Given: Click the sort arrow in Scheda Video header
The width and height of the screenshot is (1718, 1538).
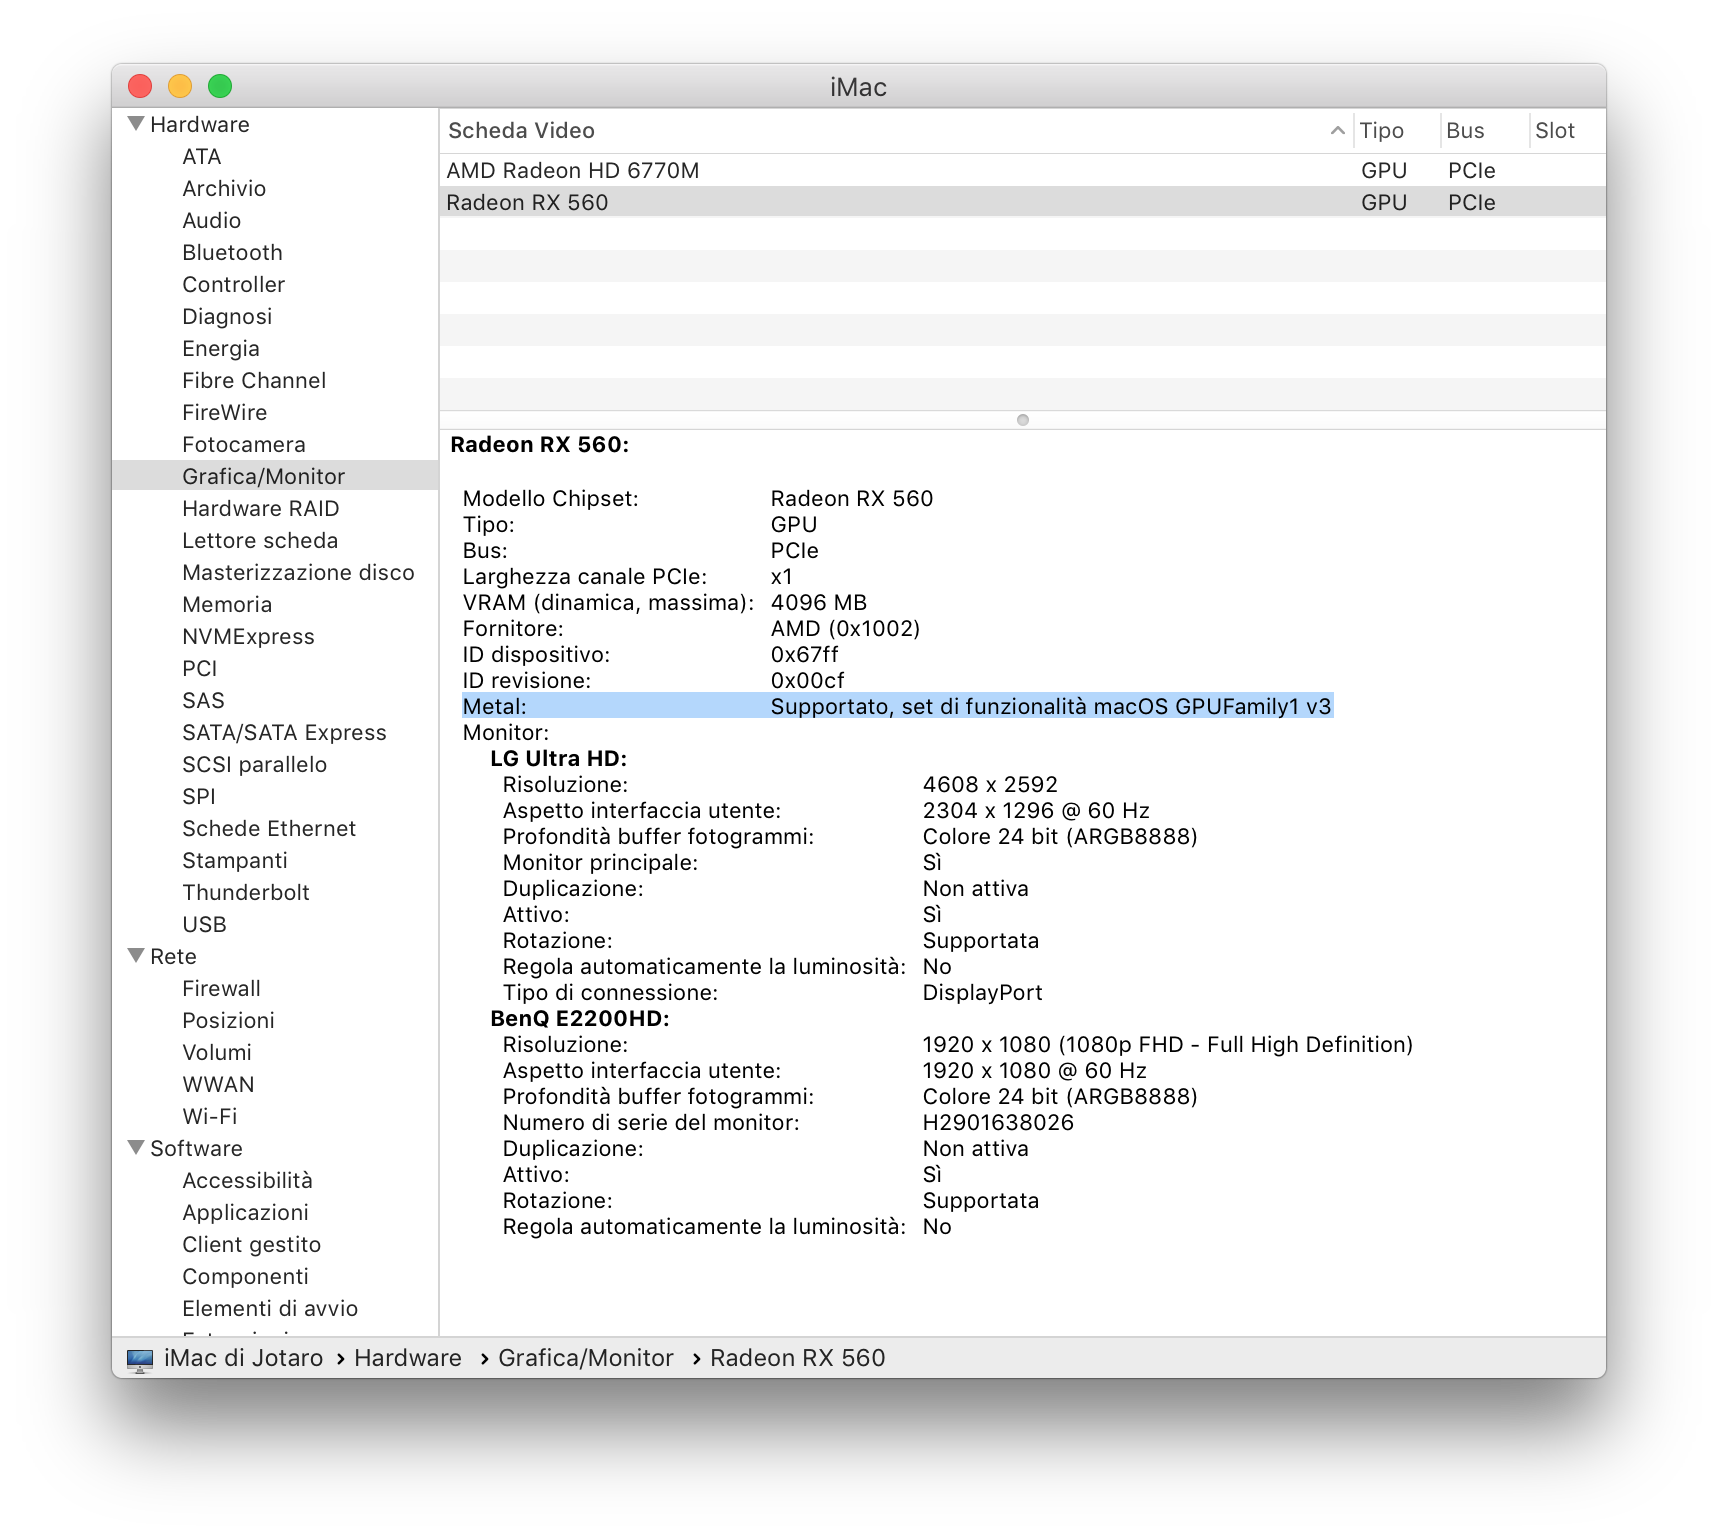Looking at the screenshot, I should [x=1337, y=131].
